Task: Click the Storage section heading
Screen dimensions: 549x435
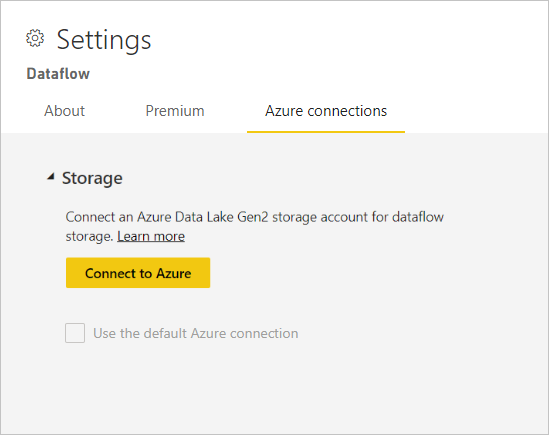Action: [92, 178]
